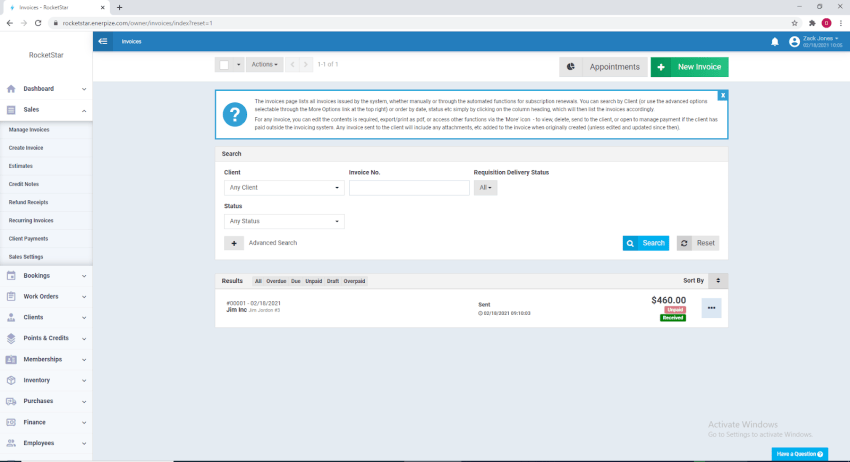The height and width of the screenshot is (462, 850).
Task: Click the Advanced Search plus icon
Action: coord(234,243)
